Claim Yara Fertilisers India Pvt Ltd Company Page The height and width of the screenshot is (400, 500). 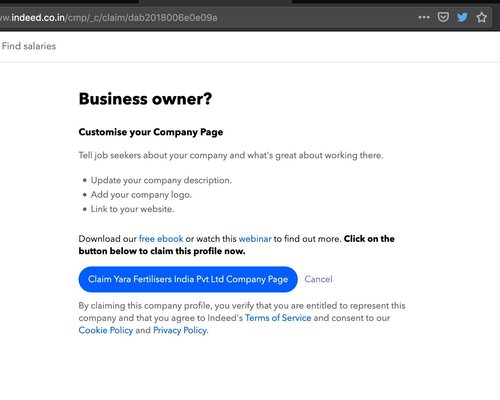pos(188,279)
